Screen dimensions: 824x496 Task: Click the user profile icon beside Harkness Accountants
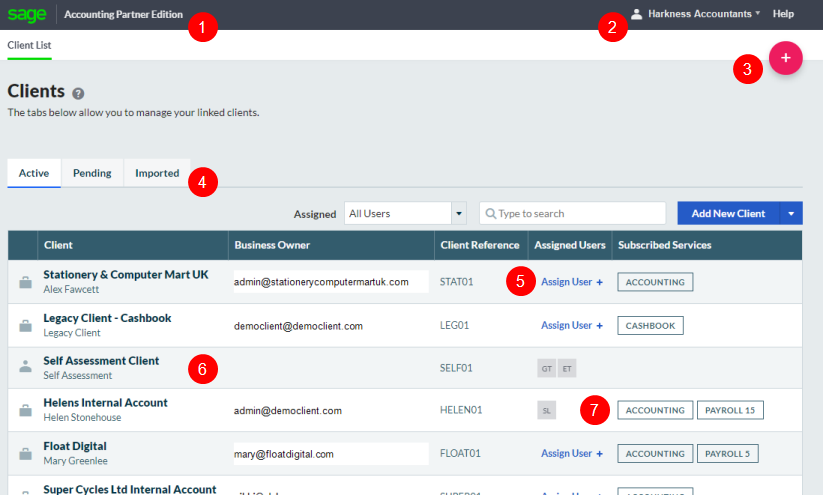(x=636, y=14)
